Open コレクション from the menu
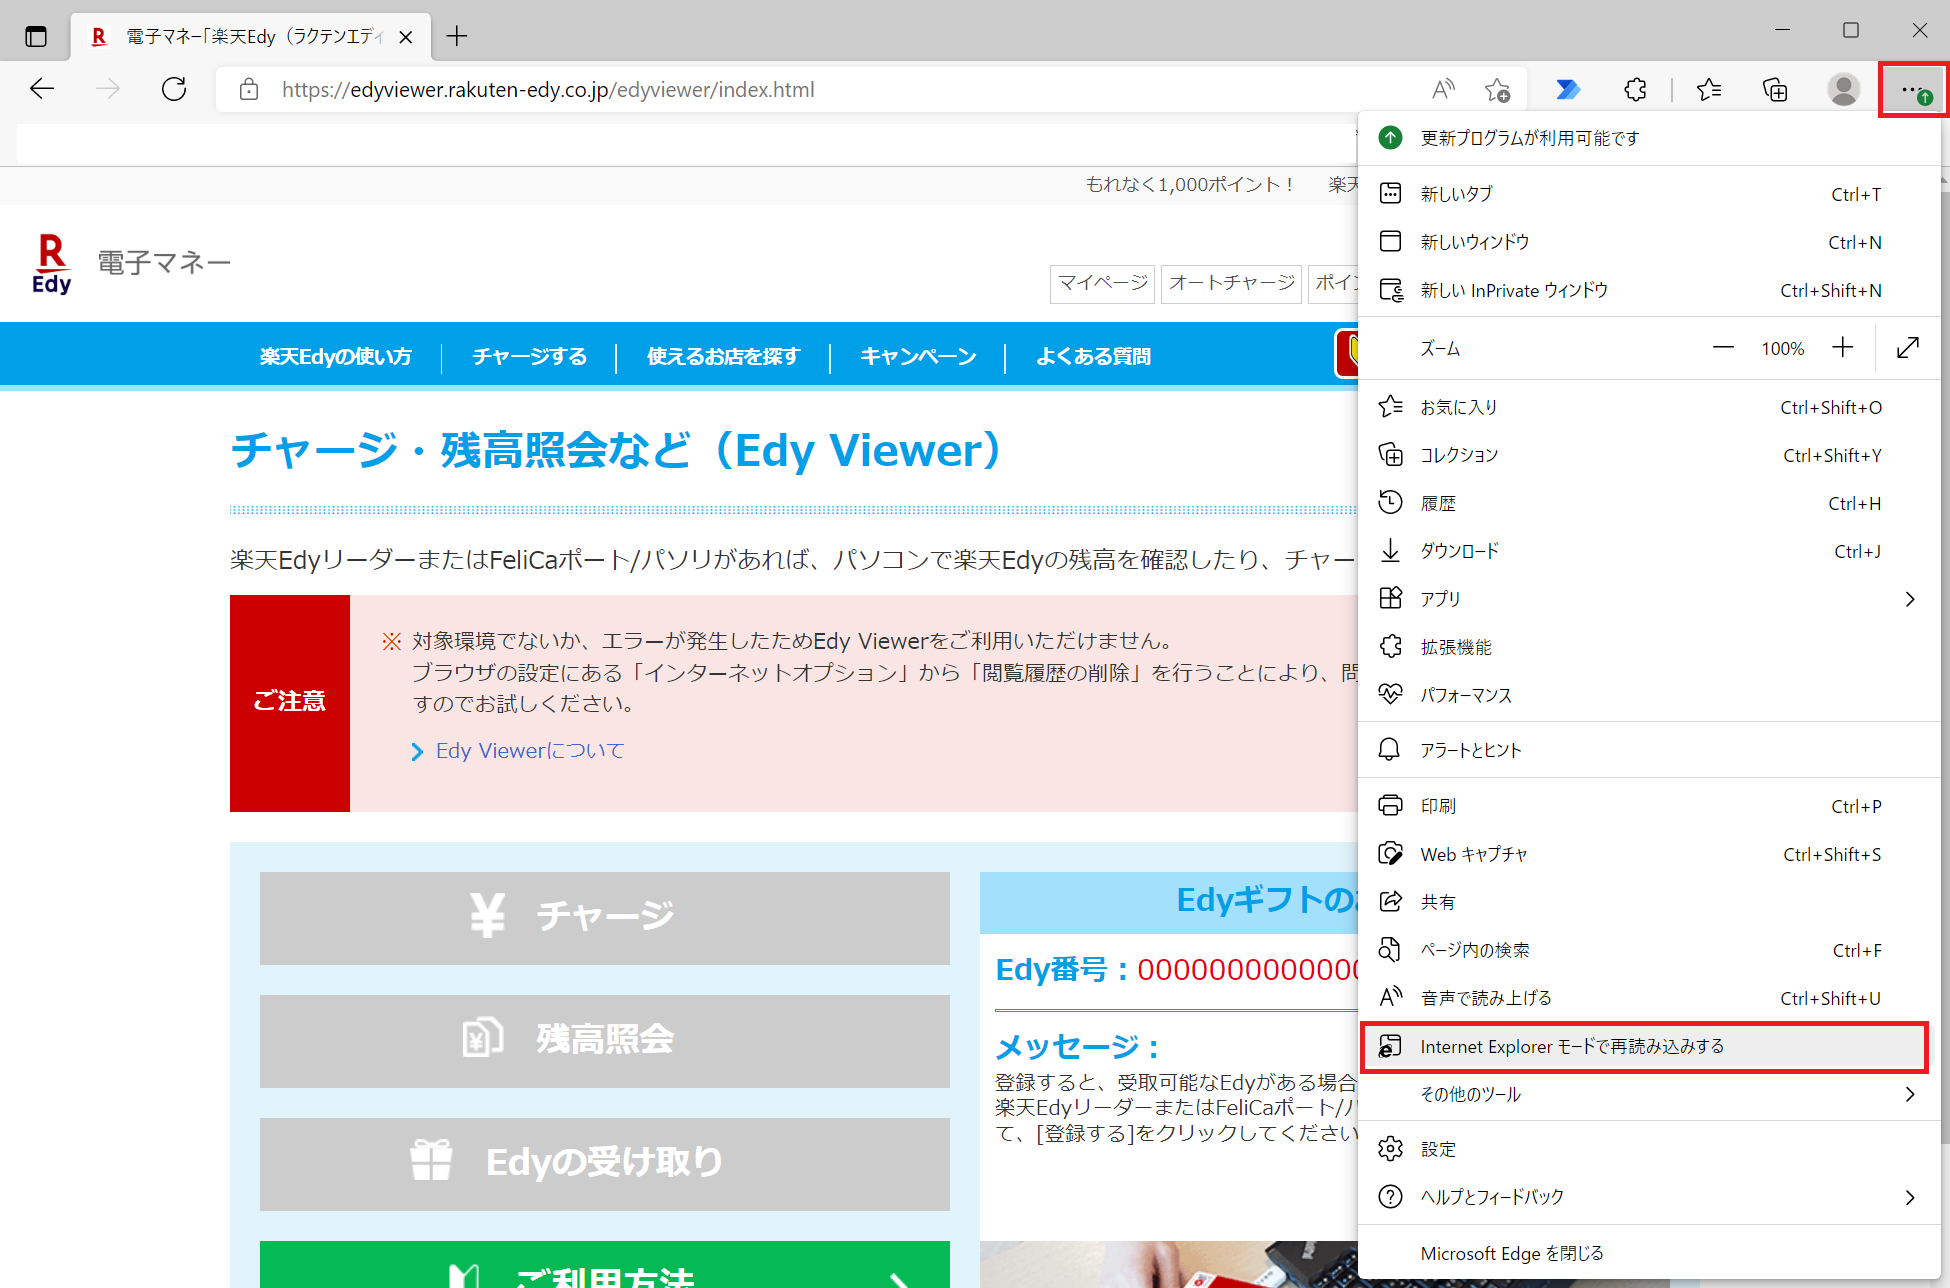 click(1649, 455)
